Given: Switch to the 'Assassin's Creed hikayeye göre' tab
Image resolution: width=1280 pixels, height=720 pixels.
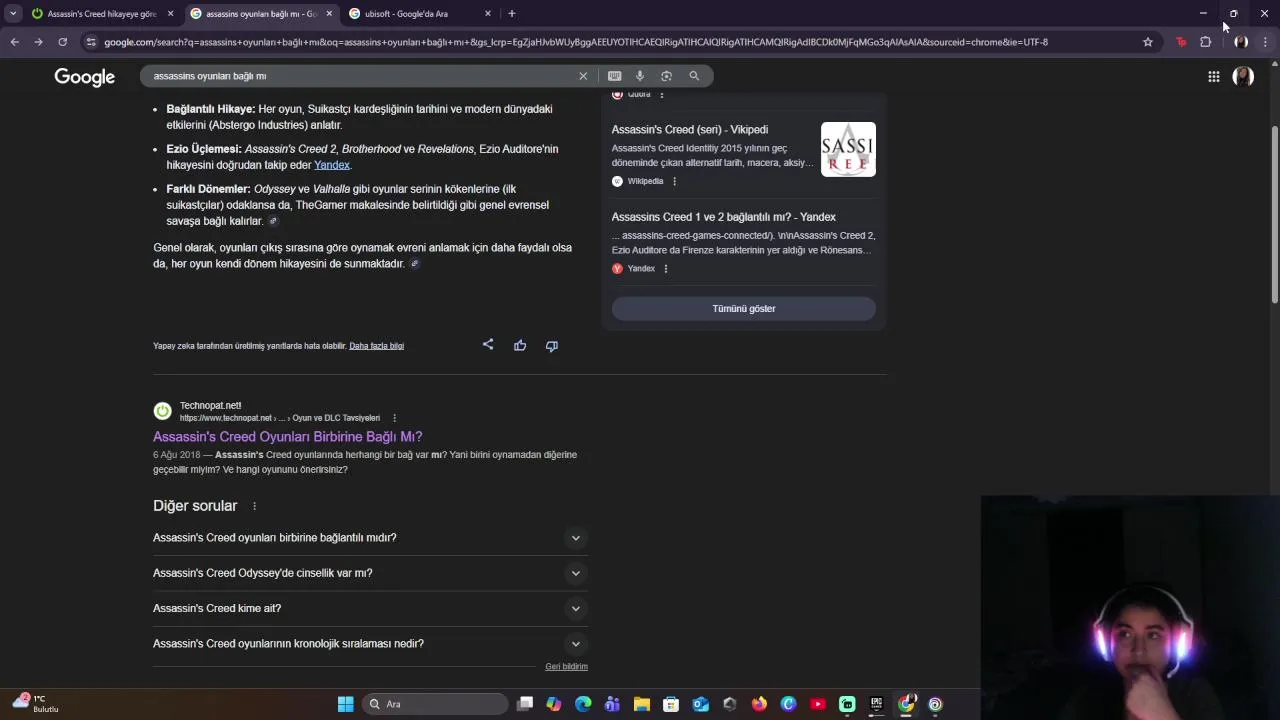Looking at the screenshot, I should coord(100,14).
